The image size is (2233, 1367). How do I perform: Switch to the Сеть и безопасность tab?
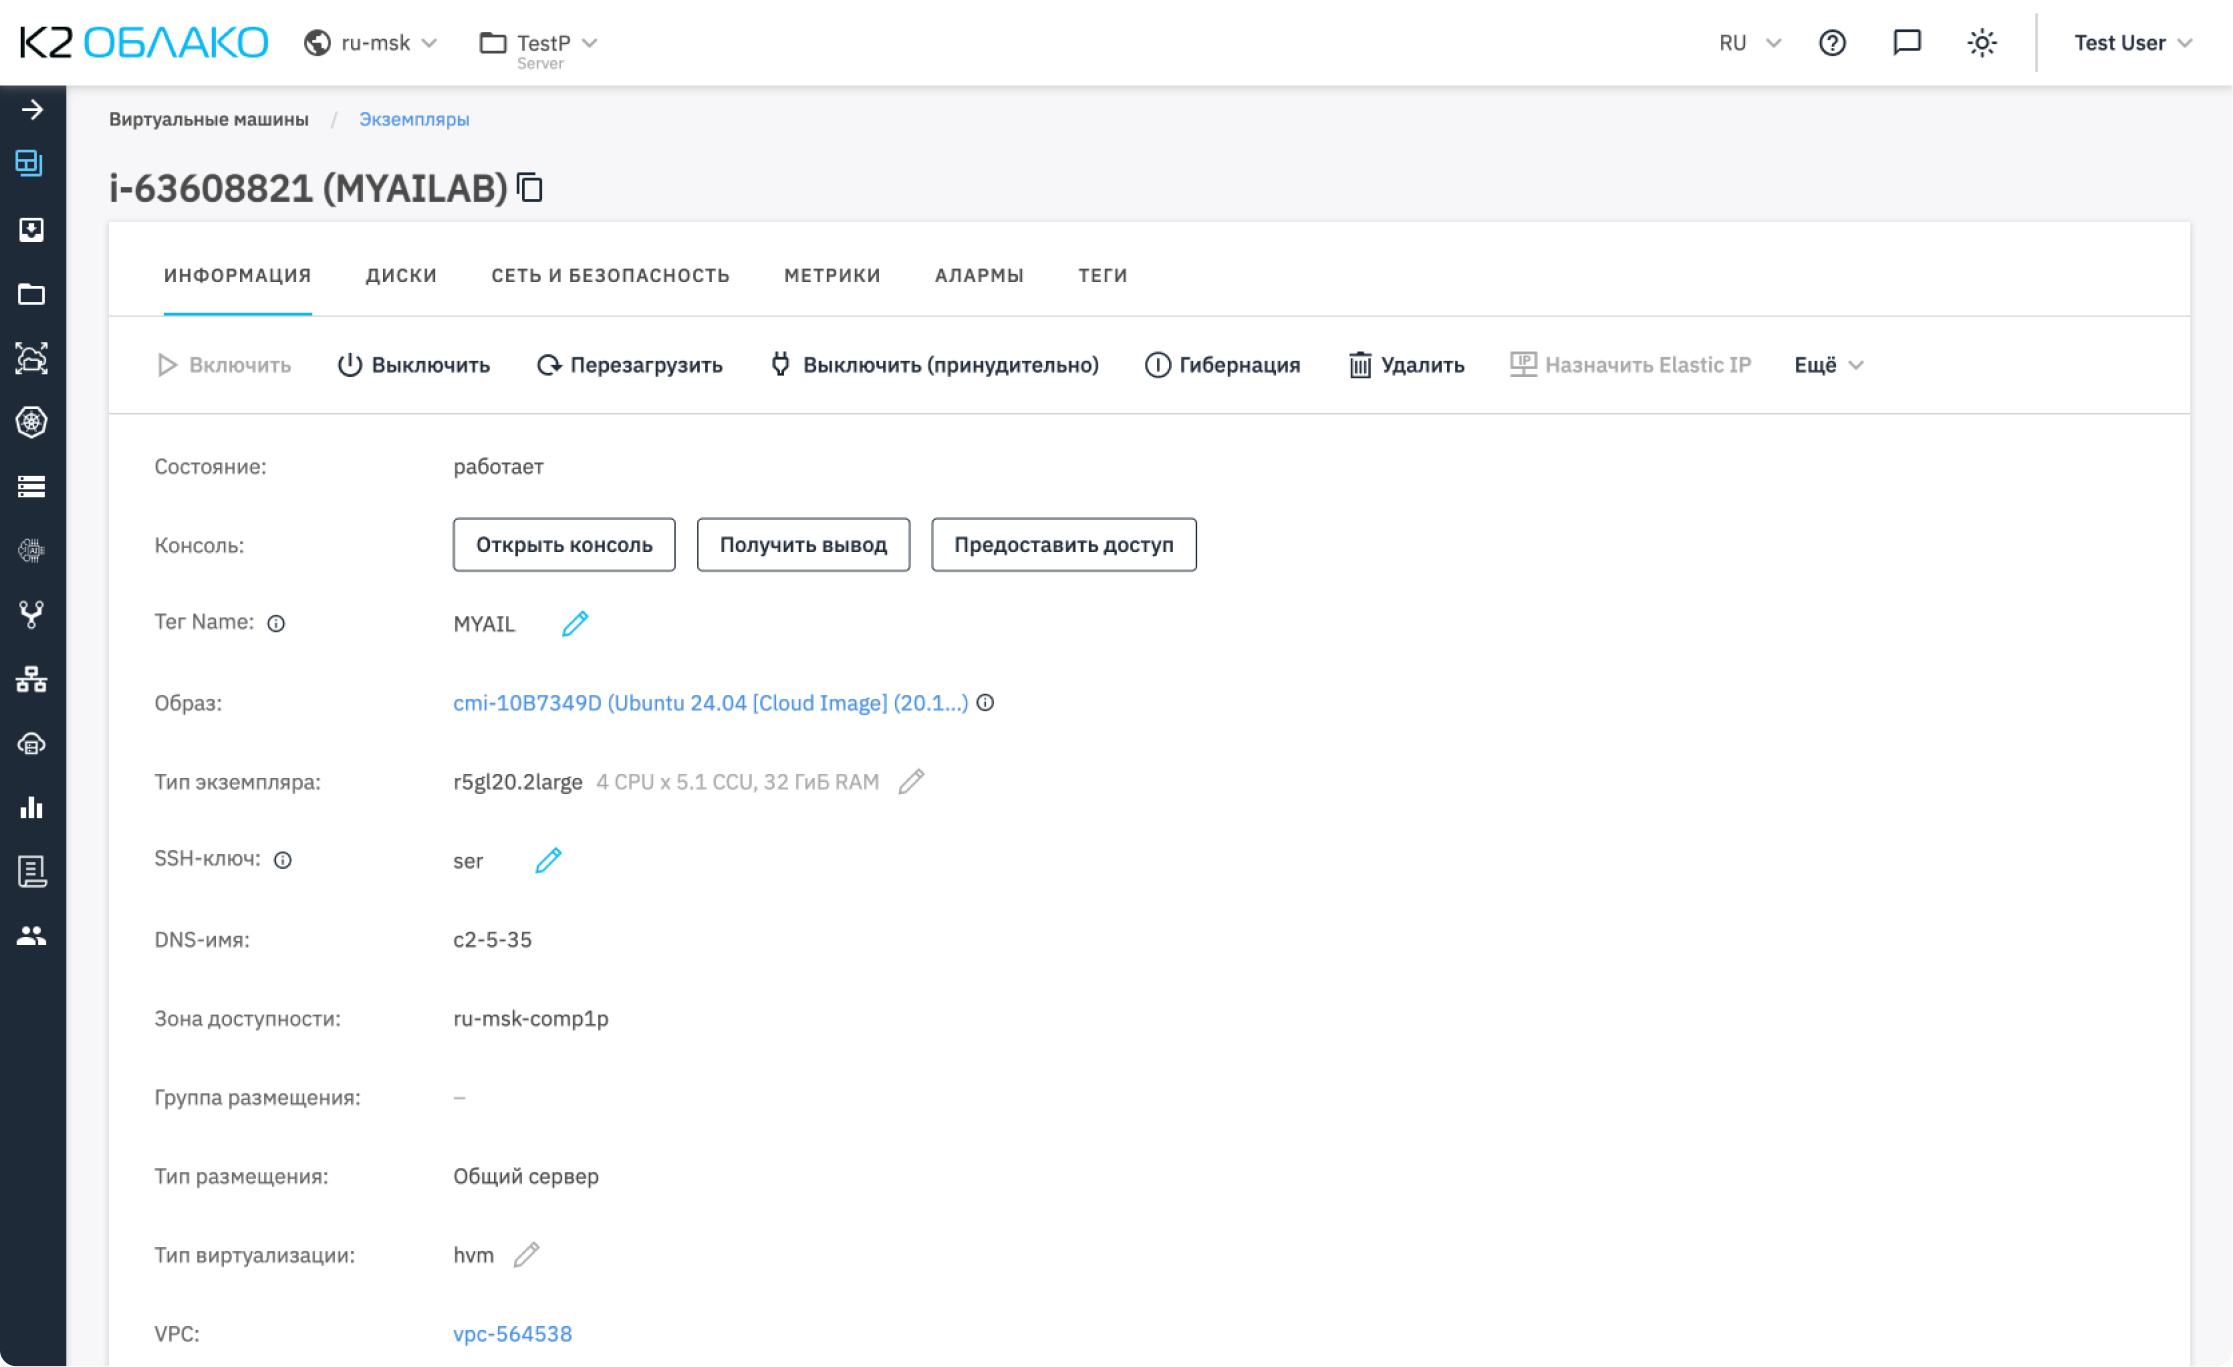pyautogui.click(x=610, y=275)
